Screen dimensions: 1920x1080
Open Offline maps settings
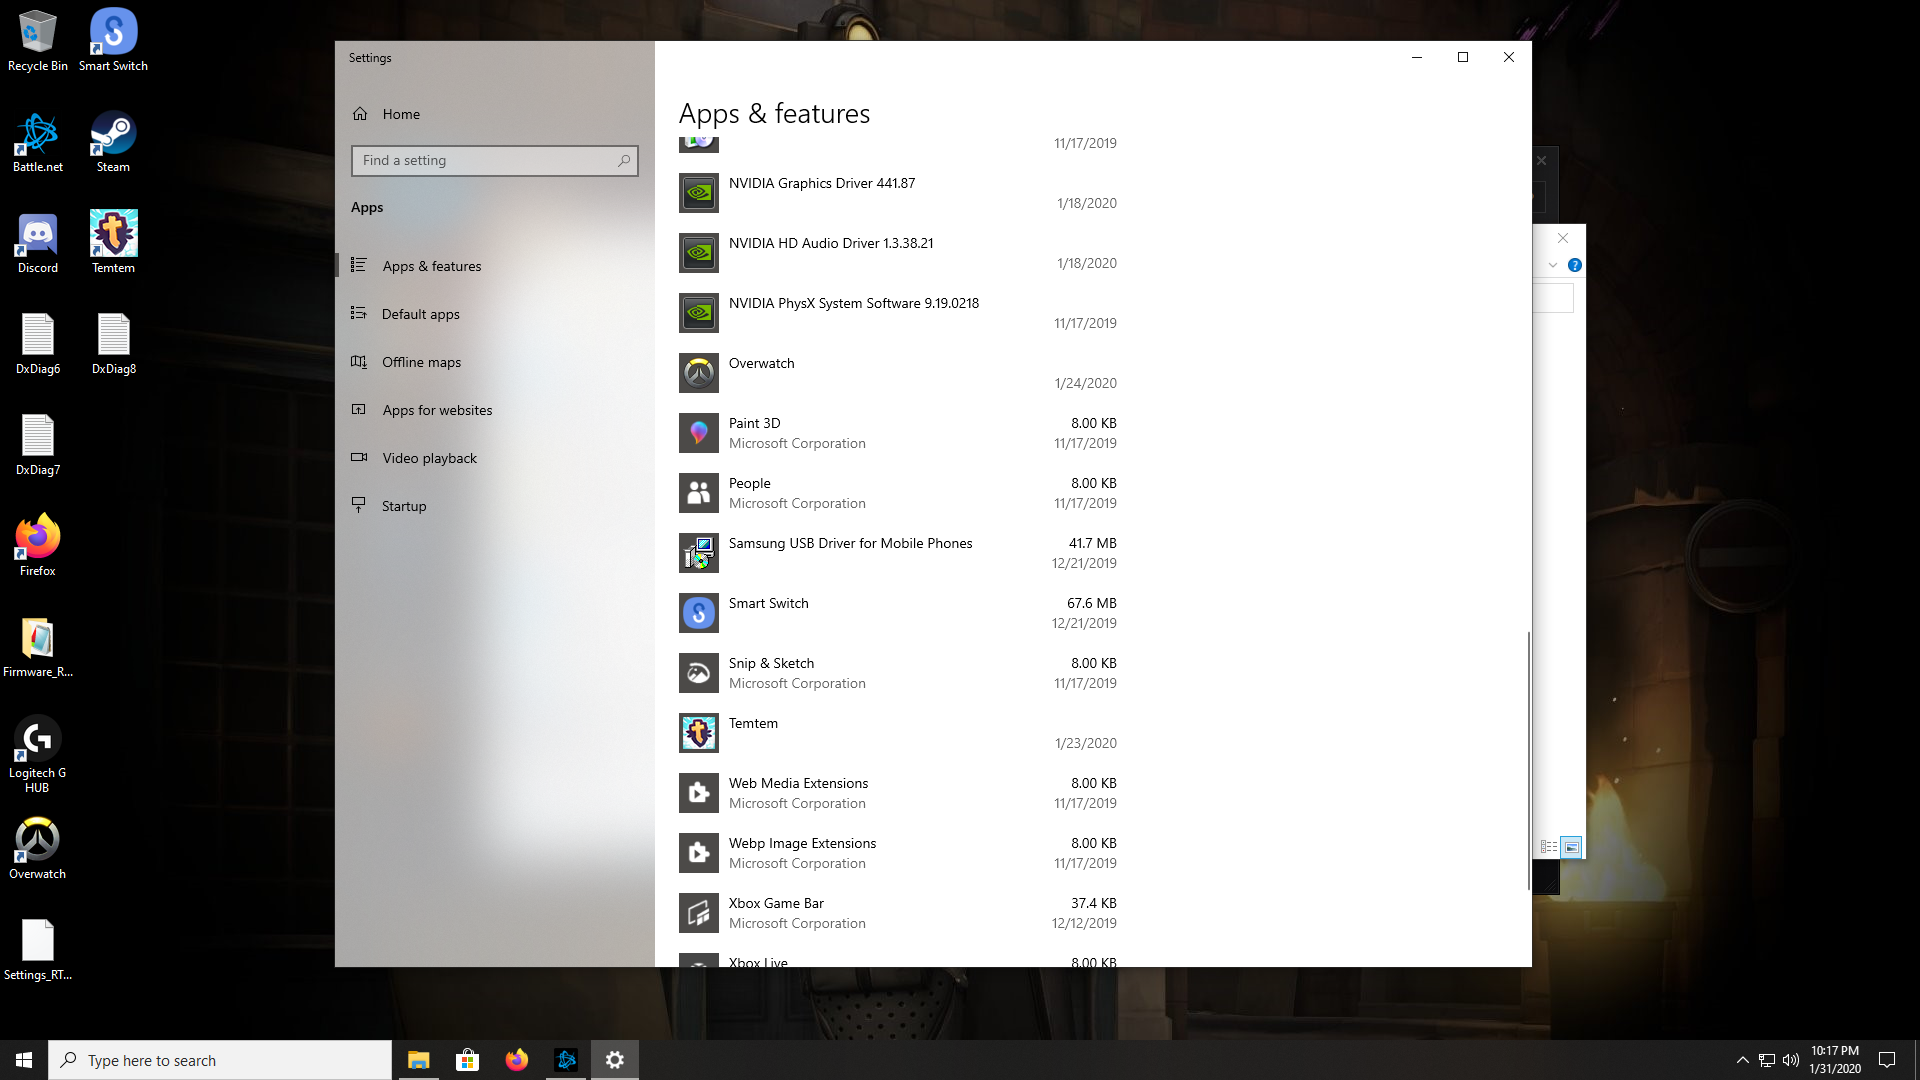click(421, 362)
